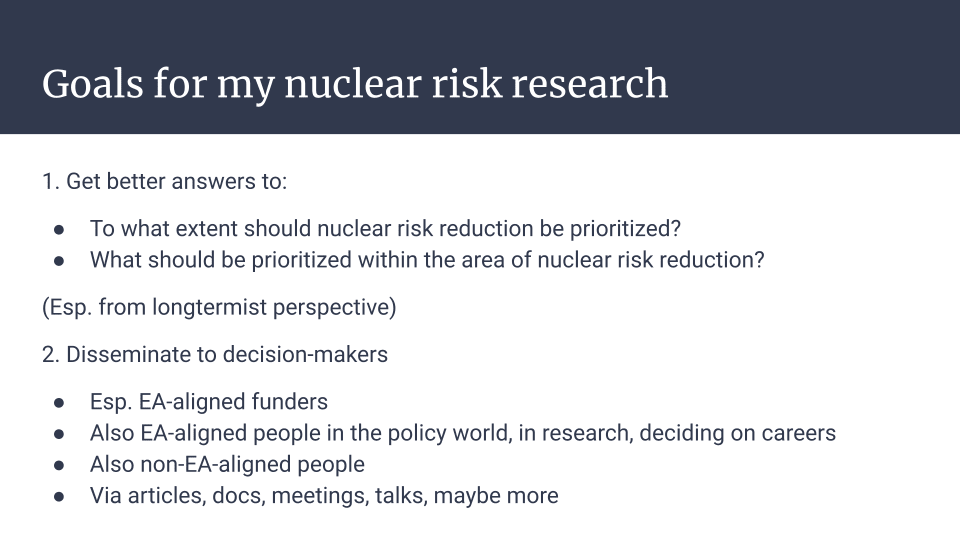
Task: Click the bullet dot before "What should be prioritized"
Action: (x=59, y=261)
